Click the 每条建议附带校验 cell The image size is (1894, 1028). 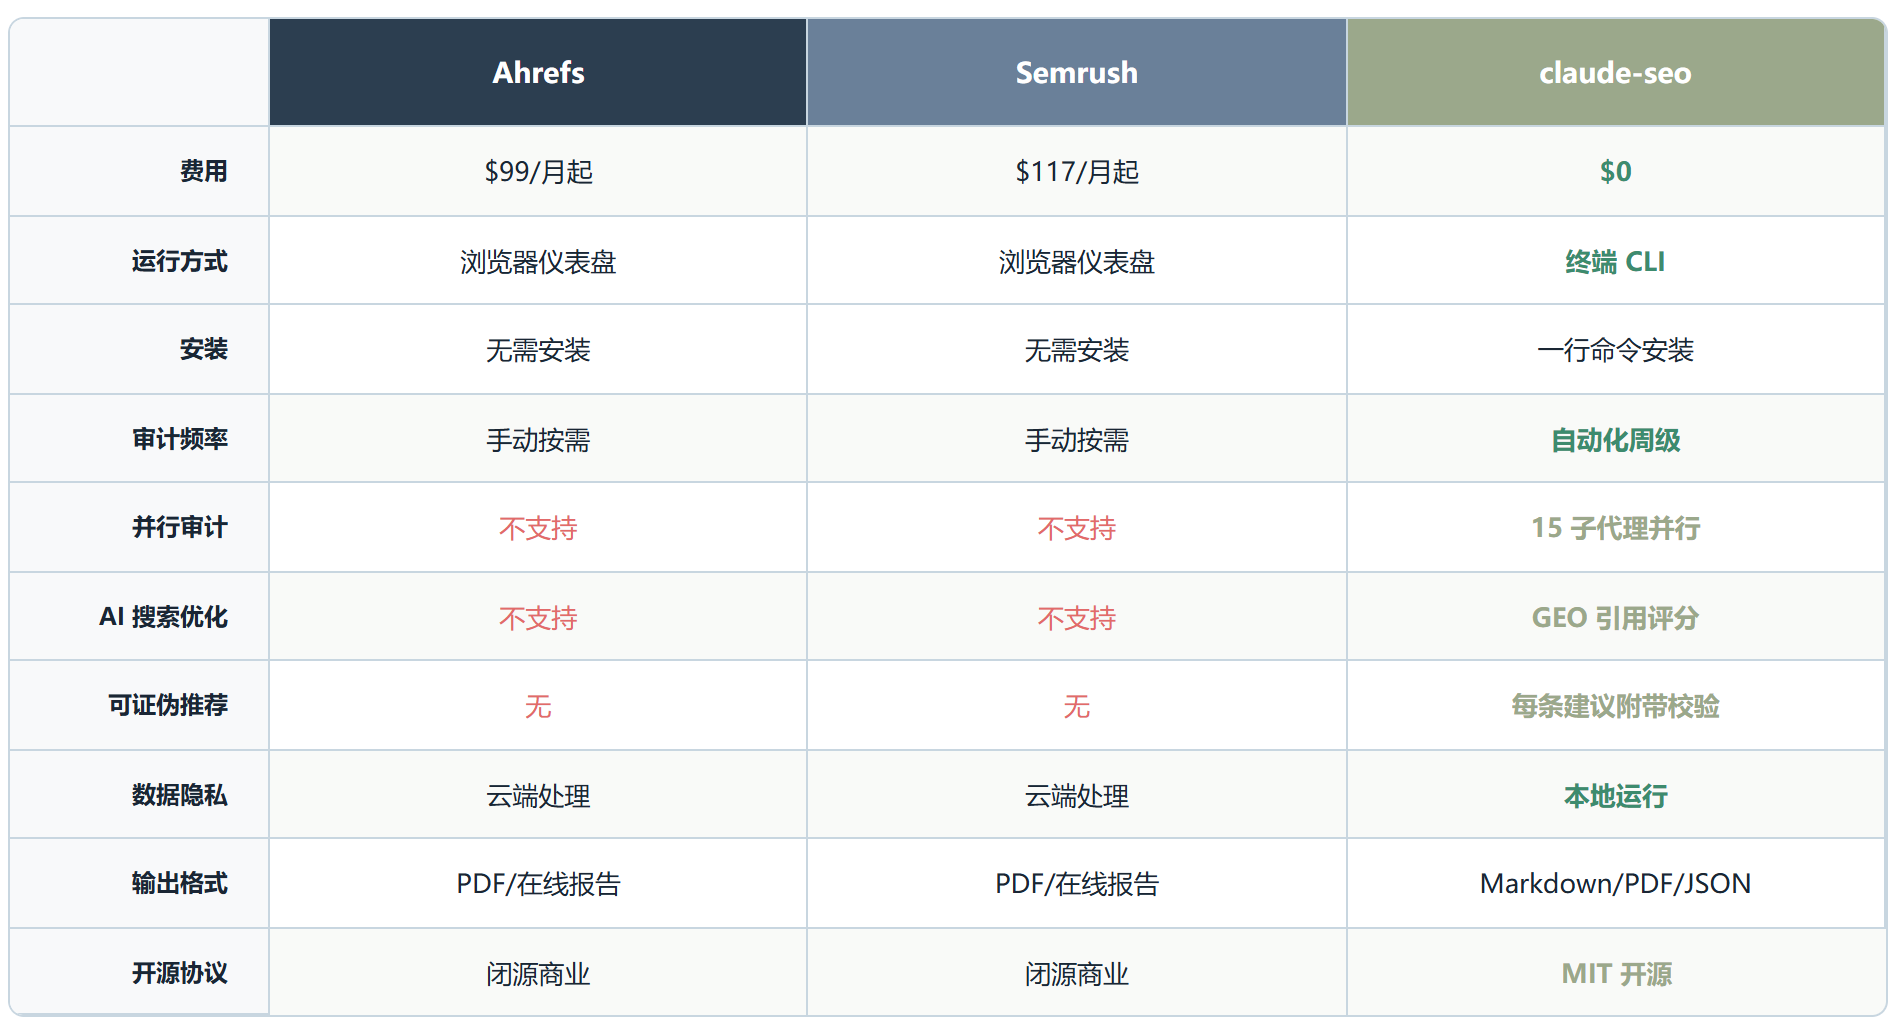click(x=1616, y=705)
